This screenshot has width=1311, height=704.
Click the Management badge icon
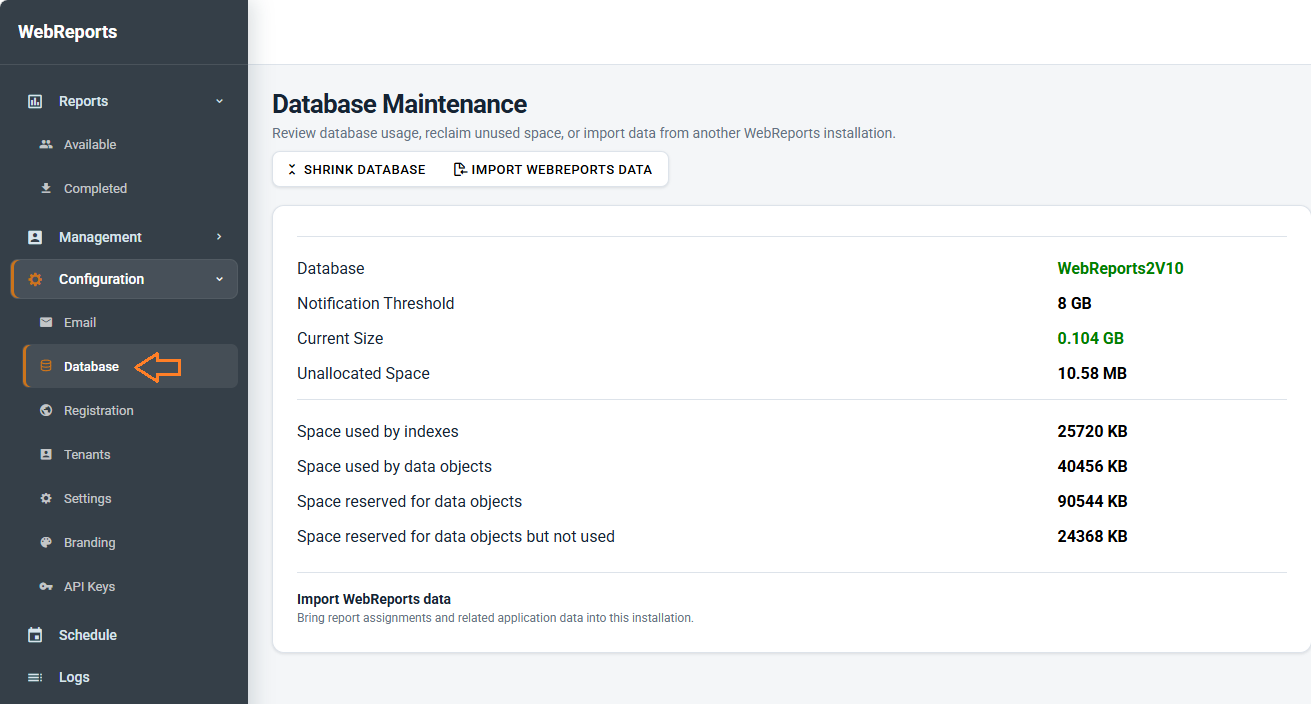pyautogui.click(x=35, y=237)
